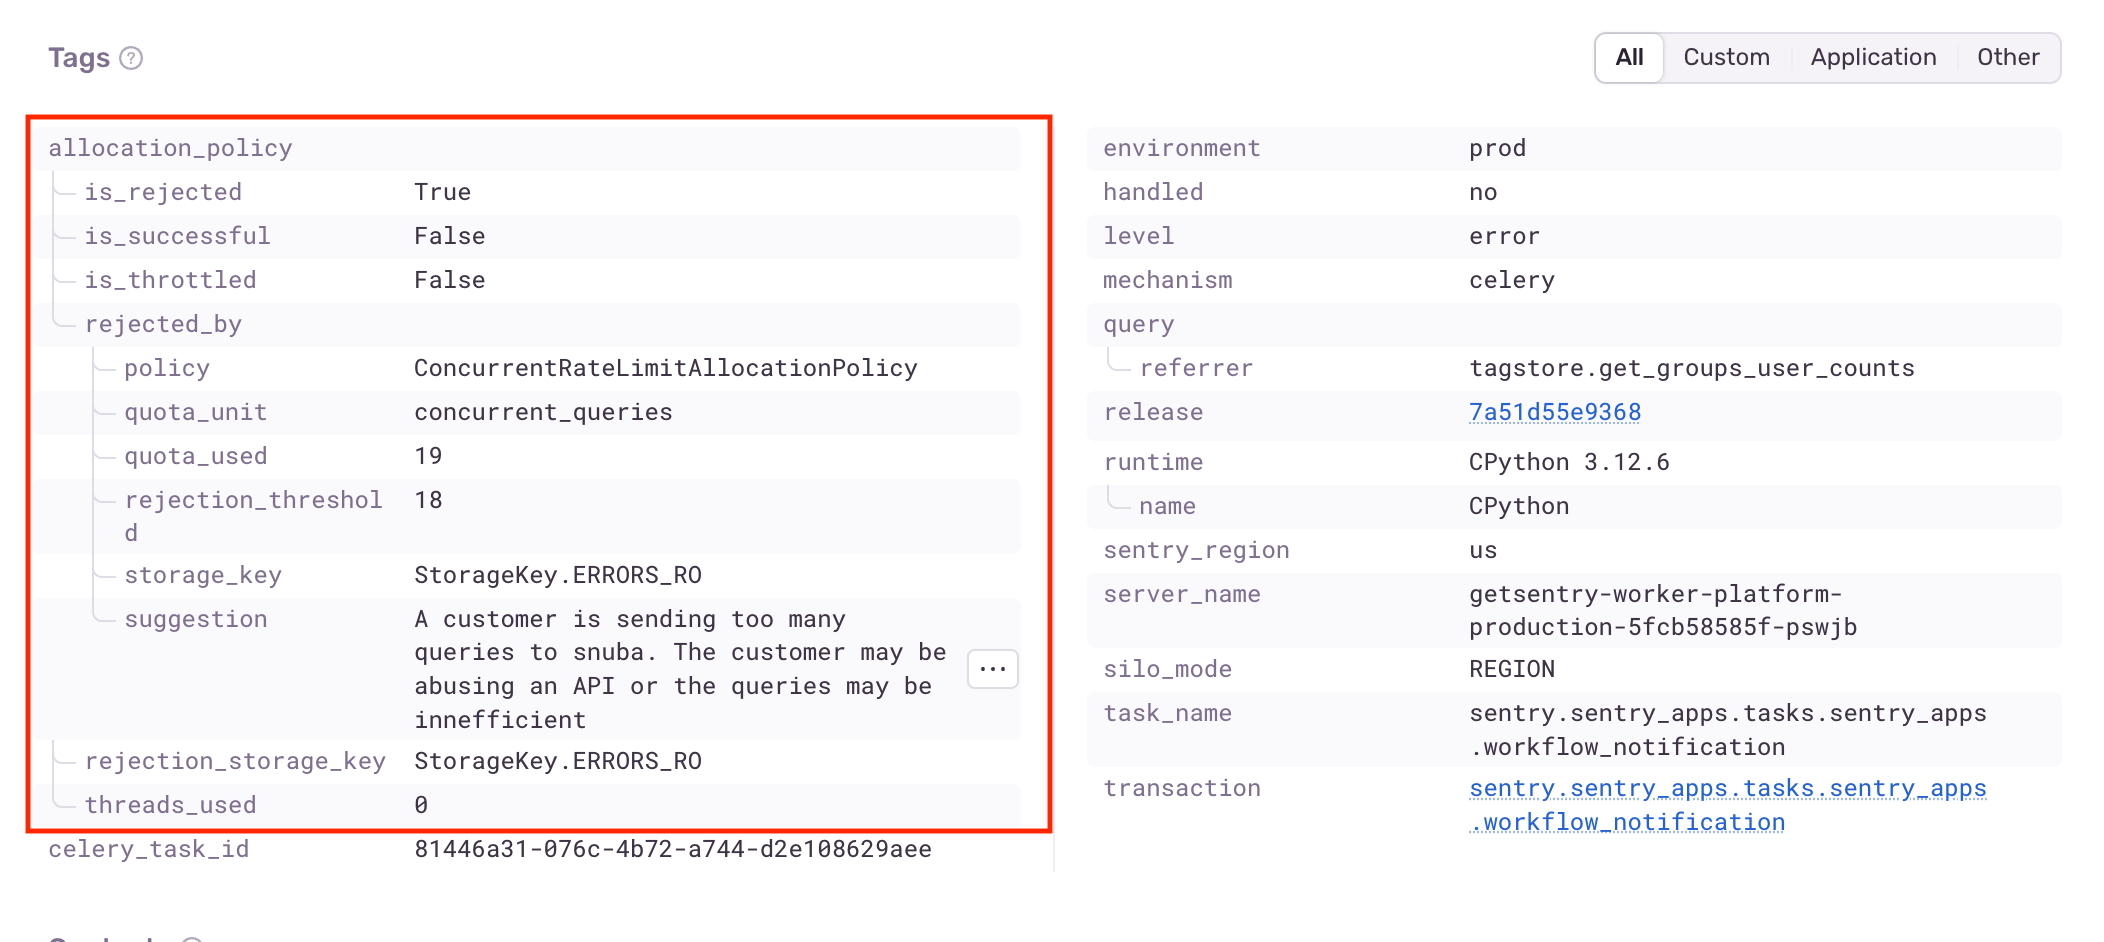2104x942 pixels.
Task: Open release 7a51d55e9368 link
Action: coord(1555,411)
